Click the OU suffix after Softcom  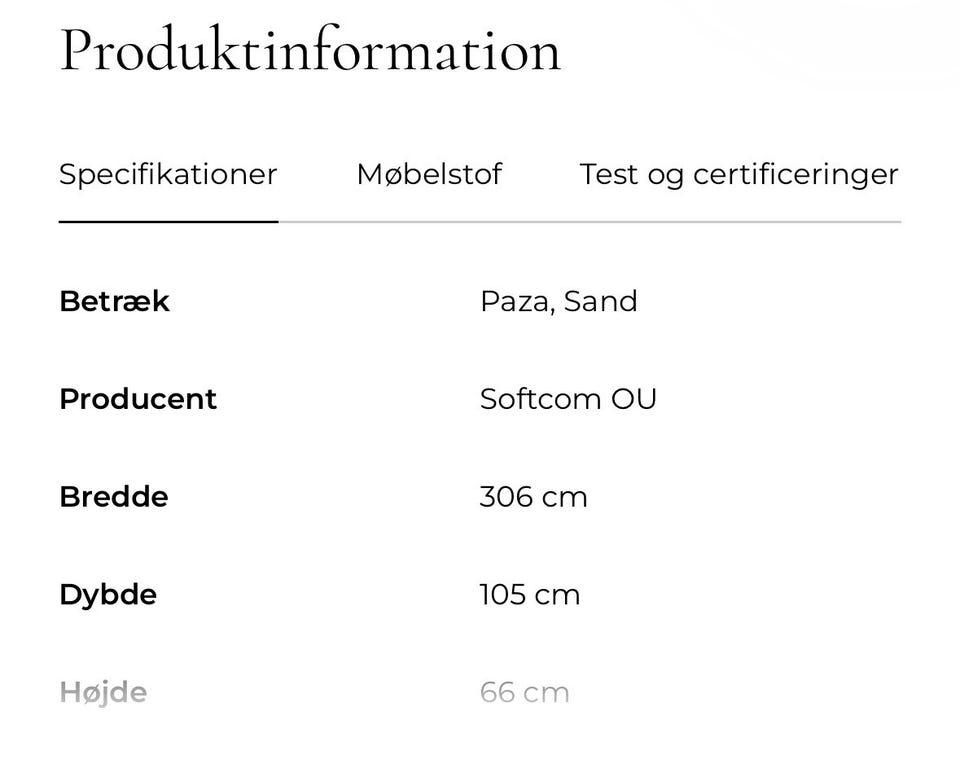[634, 399]
